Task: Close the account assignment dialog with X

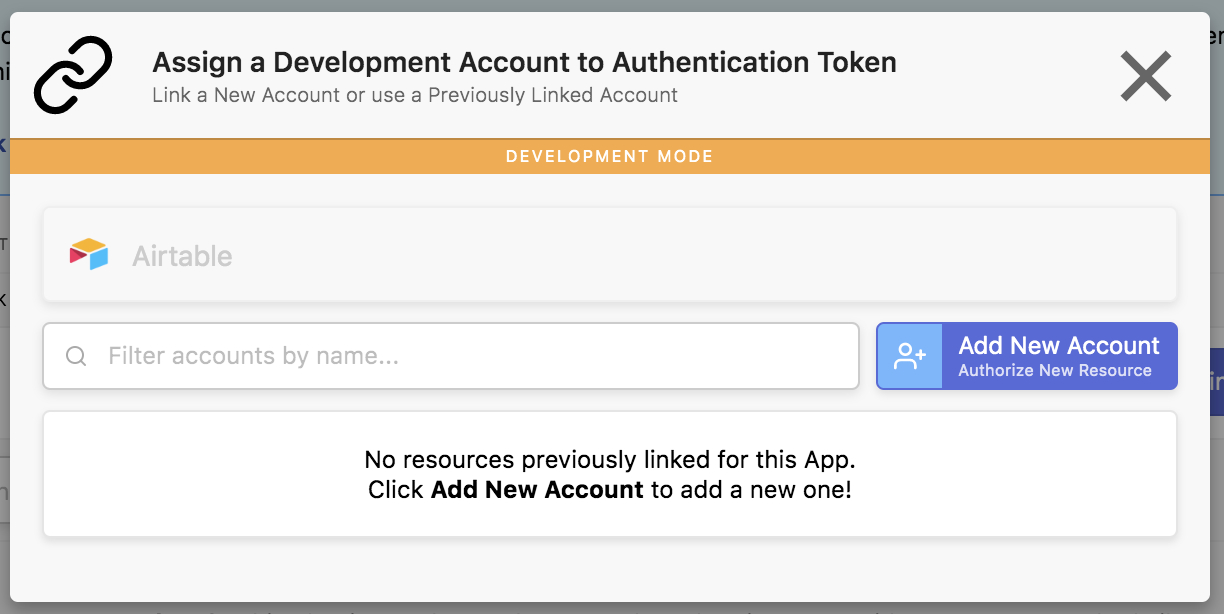Action: coord(1145,76)
